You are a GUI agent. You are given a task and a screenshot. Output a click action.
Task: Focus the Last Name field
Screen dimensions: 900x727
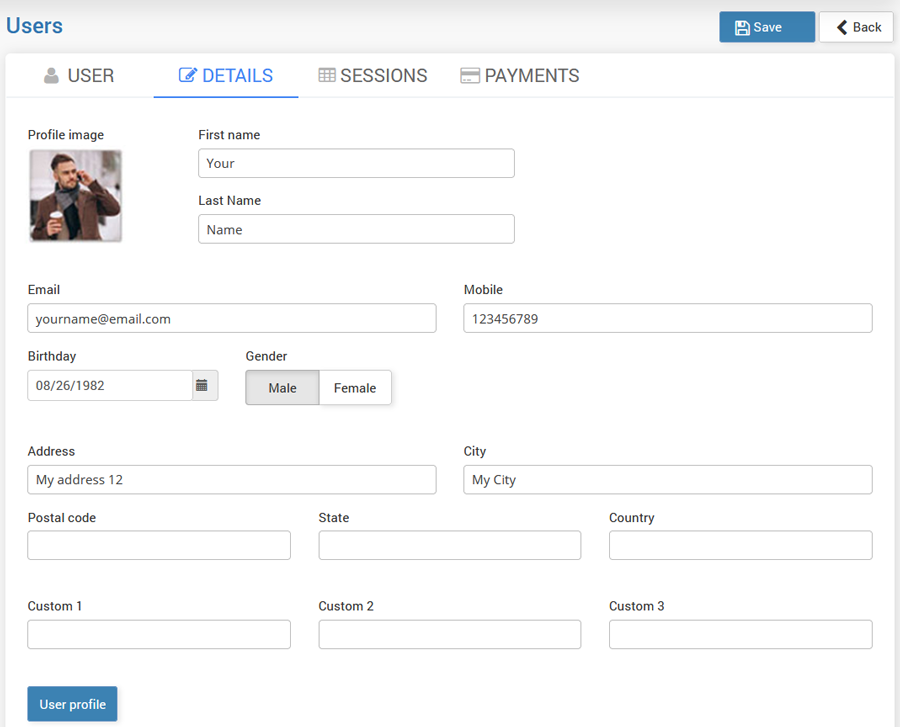[x=356, y=229]
